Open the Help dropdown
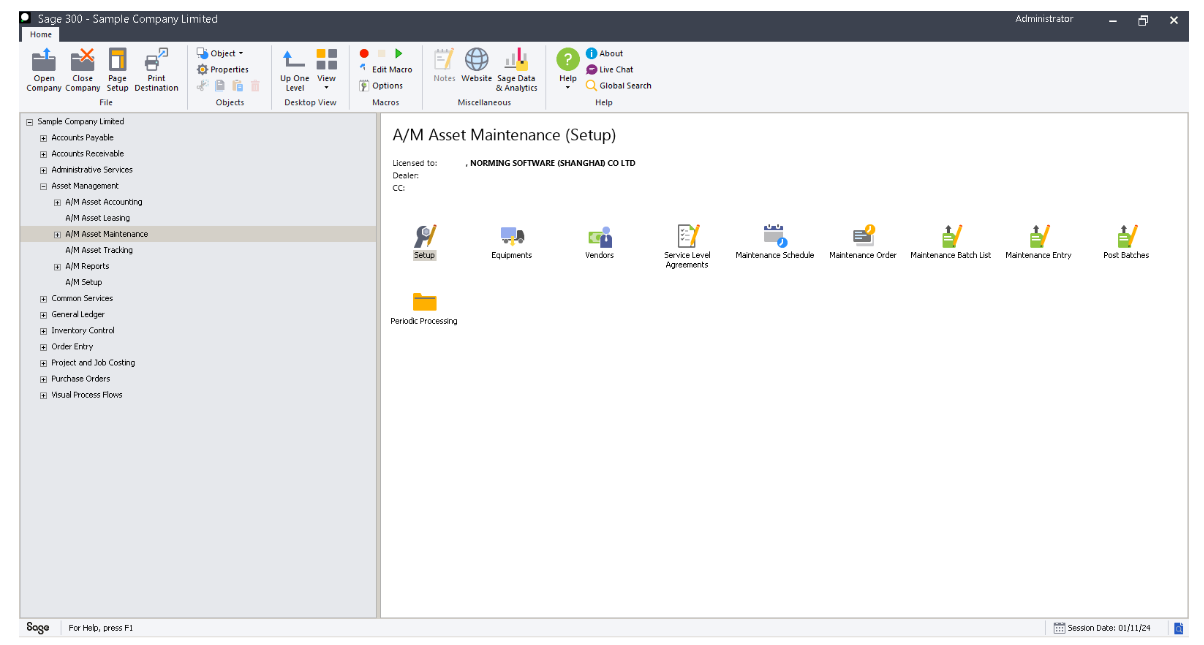 click(568, 70)
